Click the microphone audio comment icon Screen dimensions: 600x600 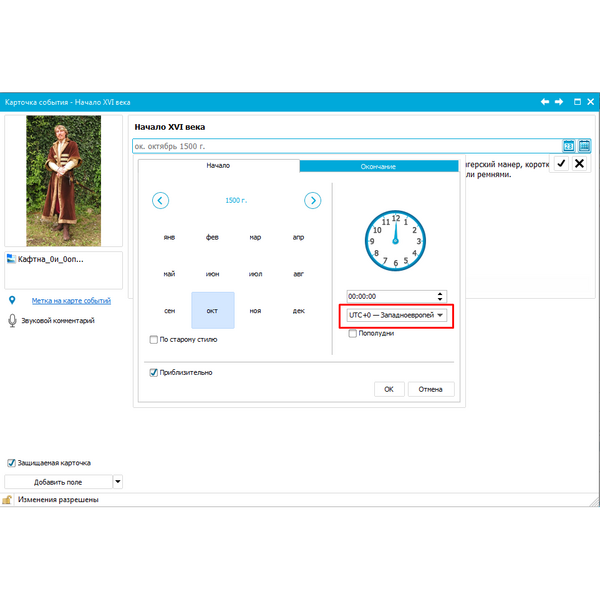[12, 321]
